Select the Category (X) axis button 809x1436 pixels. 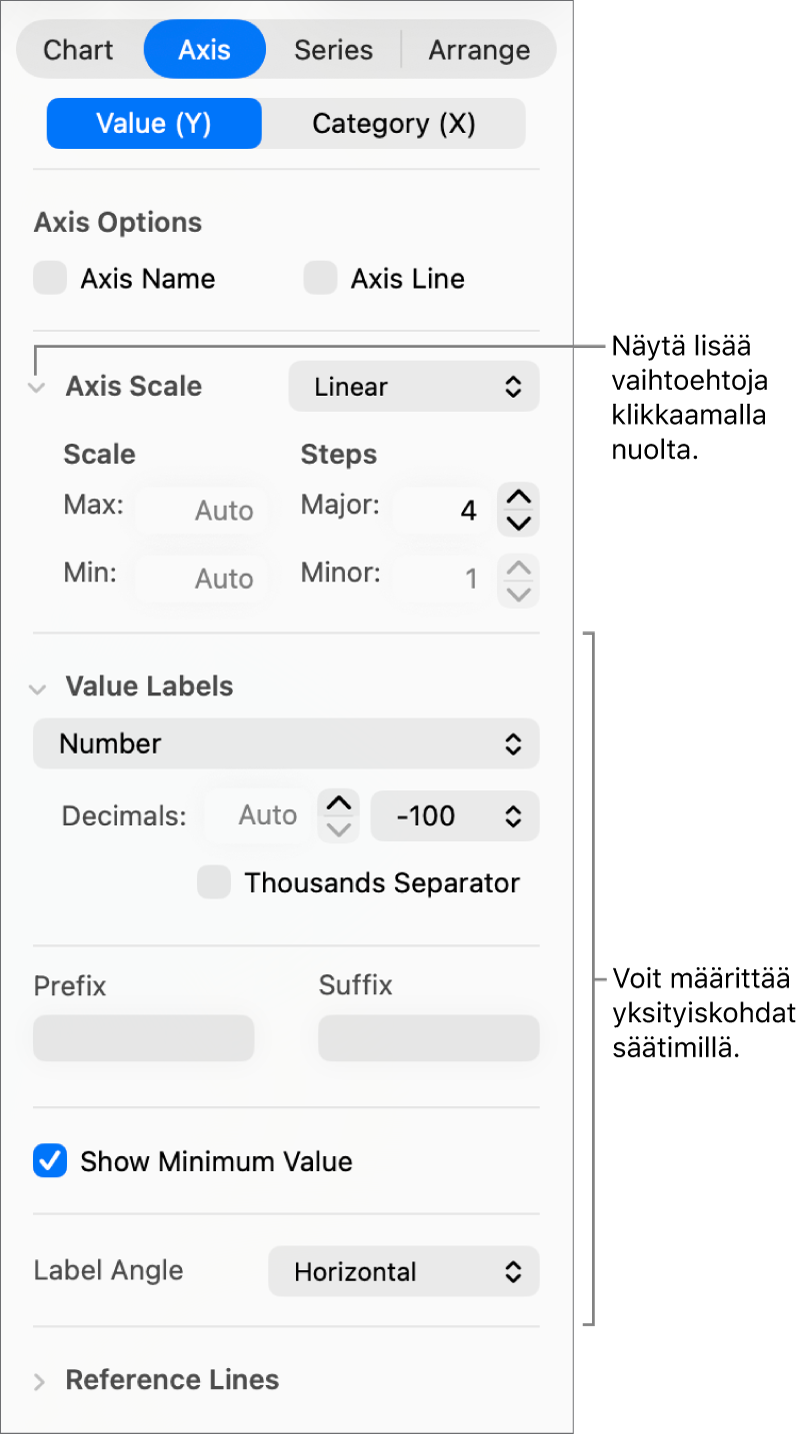(x=393, y=124)
